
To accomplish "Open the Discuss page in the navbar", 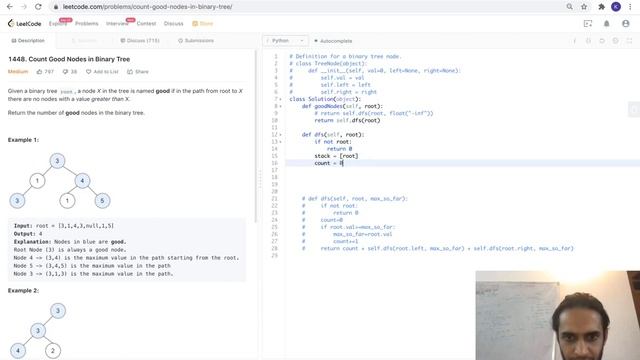I will (x=173, y=24).
